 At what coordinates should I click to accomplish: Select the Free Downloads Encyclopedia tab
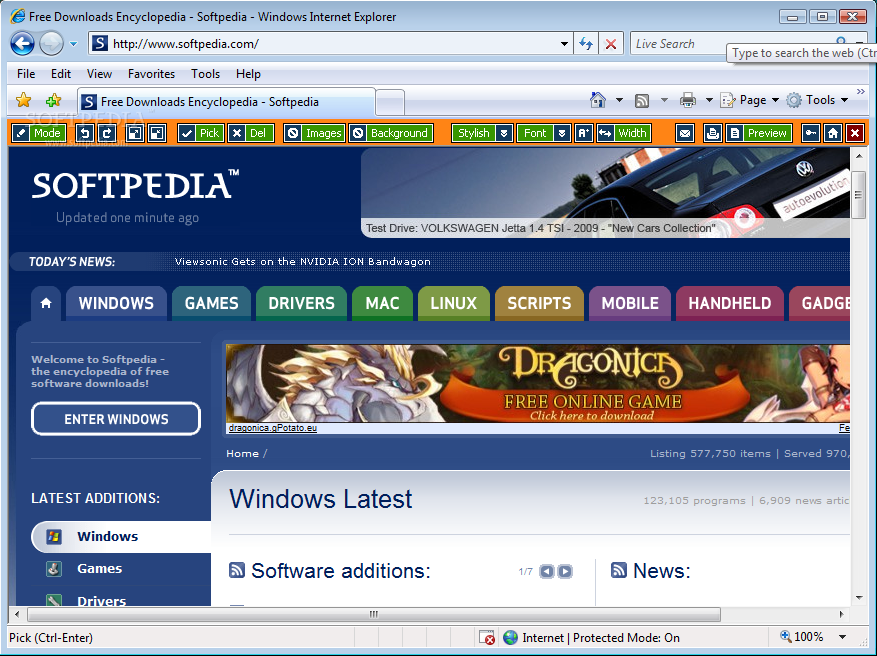[226, 102]
